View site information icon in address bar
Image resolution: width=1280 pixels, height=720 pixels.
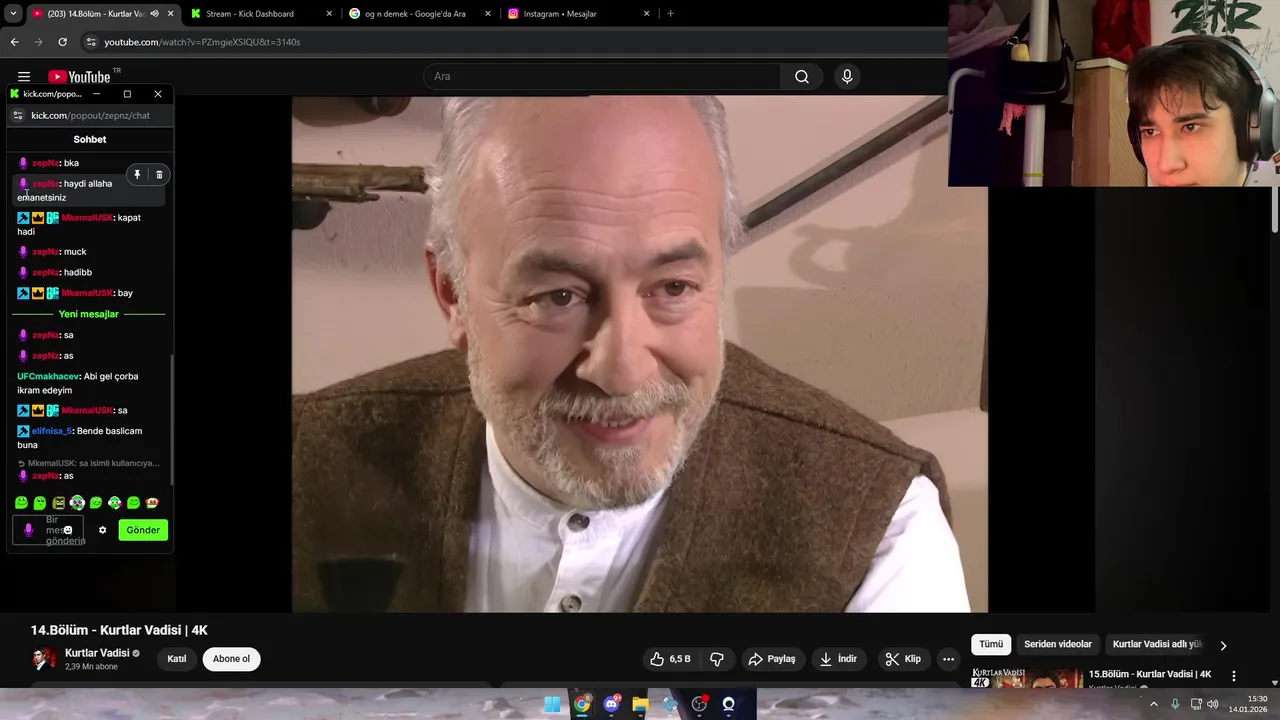pos(91,42)
